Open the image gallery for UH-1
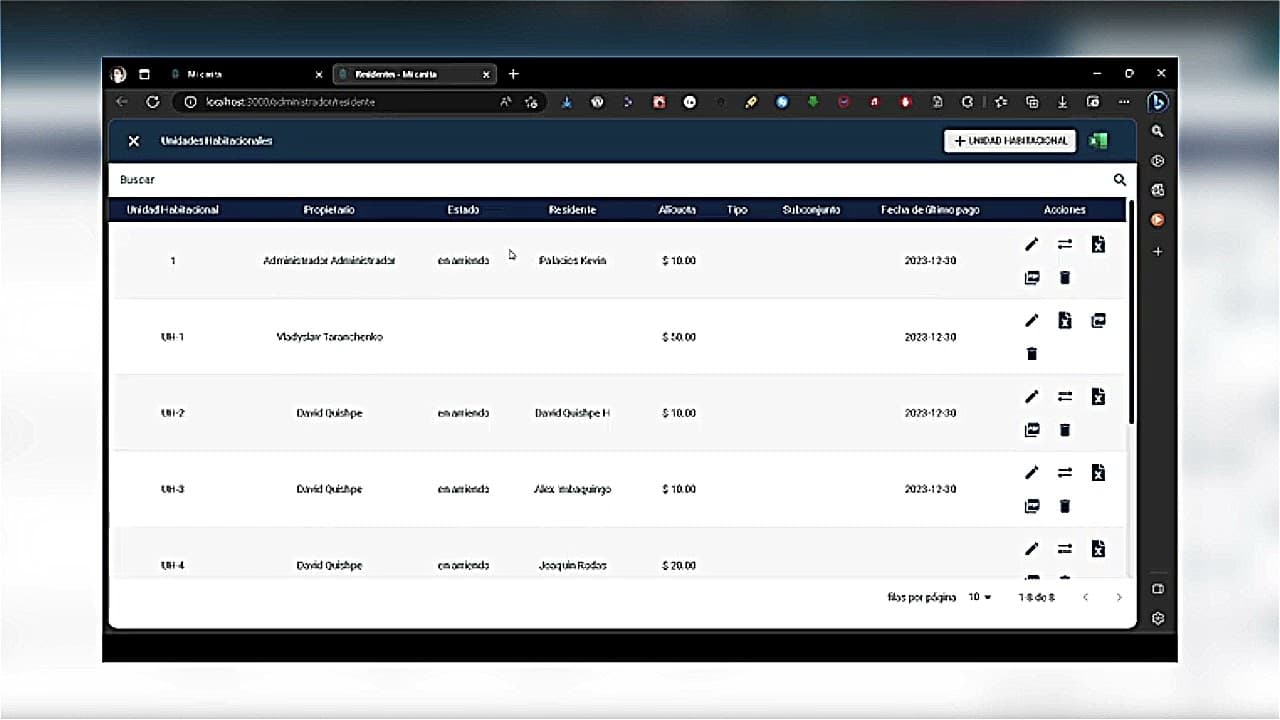 1098,321
